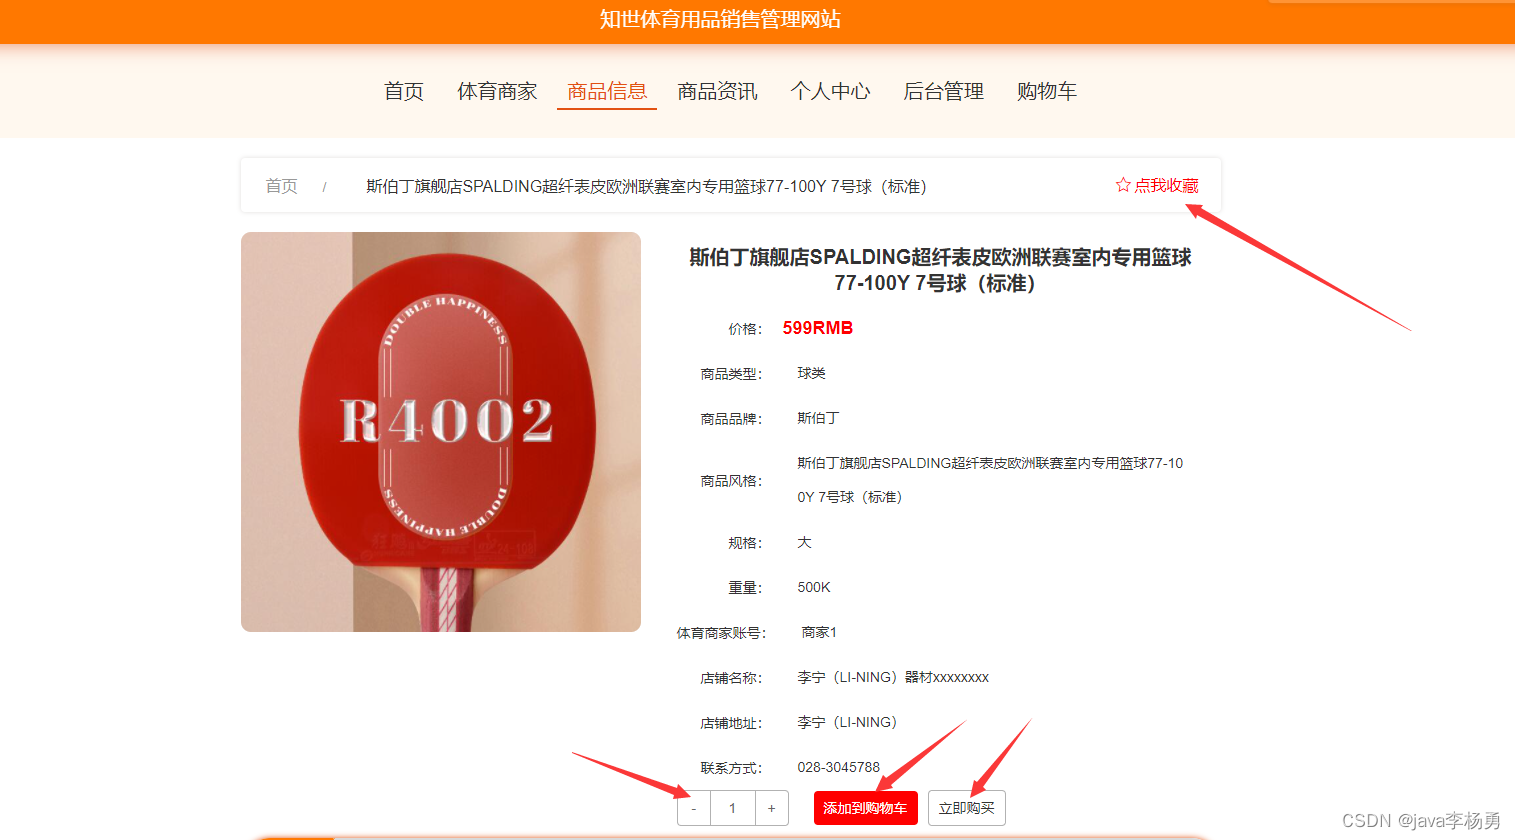Click the 立即购买 button

[966, 808]
